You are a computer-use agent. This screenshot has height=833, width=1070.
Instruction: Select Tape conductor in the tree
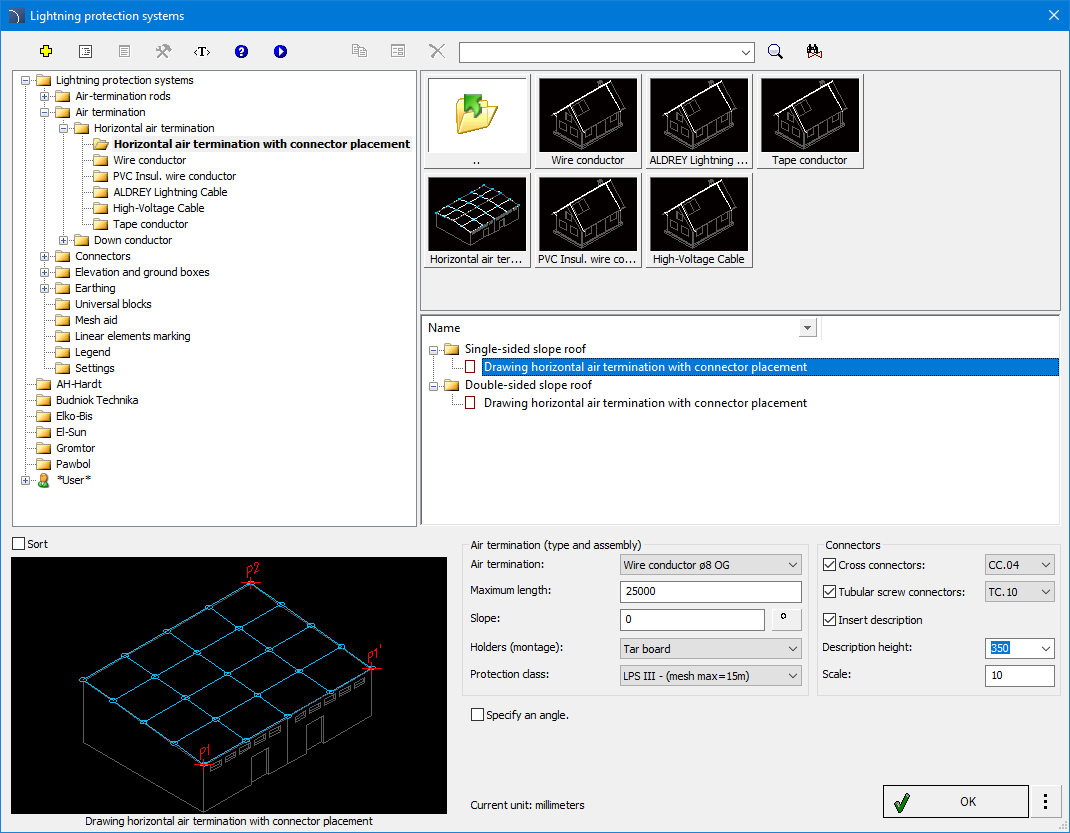point(150,224)
